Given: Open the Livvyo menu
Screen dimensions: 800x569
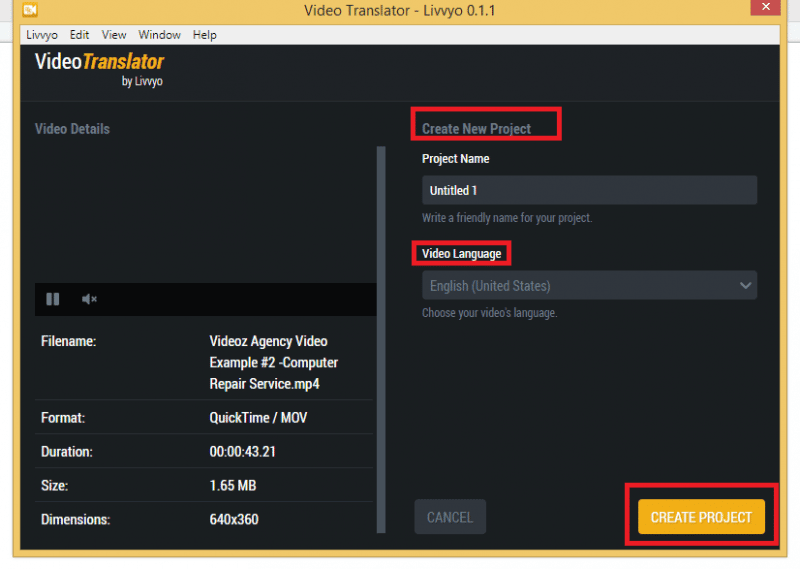Looking at the screenshot, I should (42, 35).
